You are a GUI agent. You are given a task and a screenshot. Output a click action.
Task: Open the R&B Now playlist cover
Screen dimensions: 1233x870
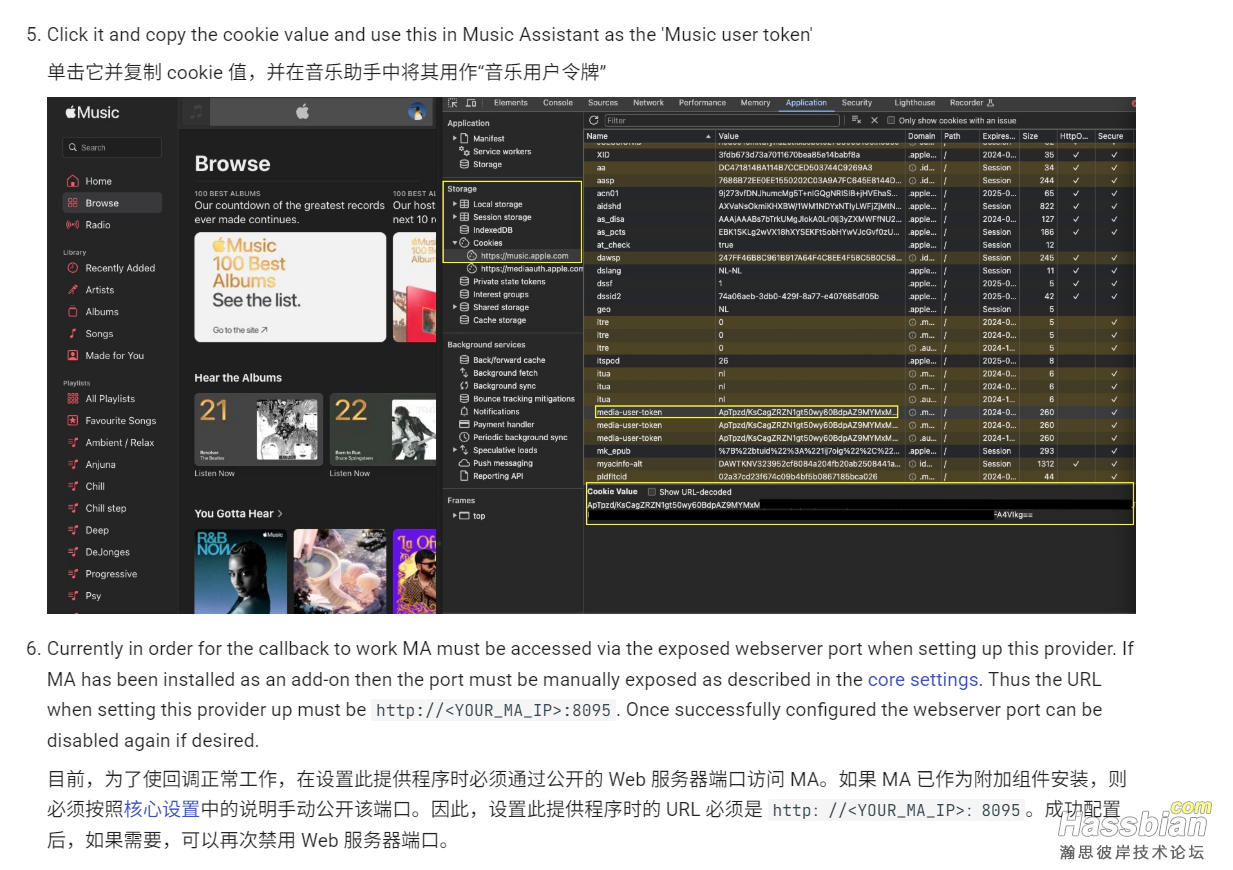(x=240, y=571)
